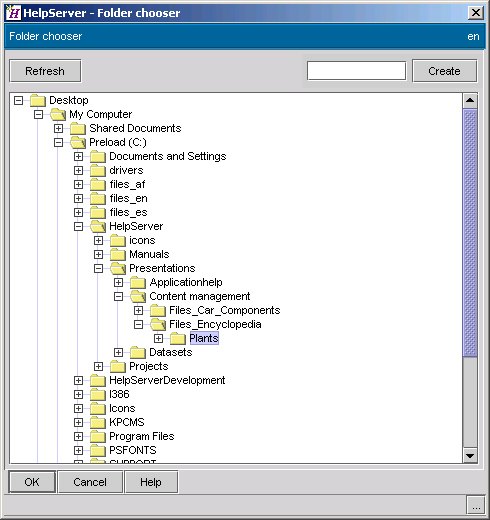
Task: Click the Applicationhelp folder icon
Action: 138,282
